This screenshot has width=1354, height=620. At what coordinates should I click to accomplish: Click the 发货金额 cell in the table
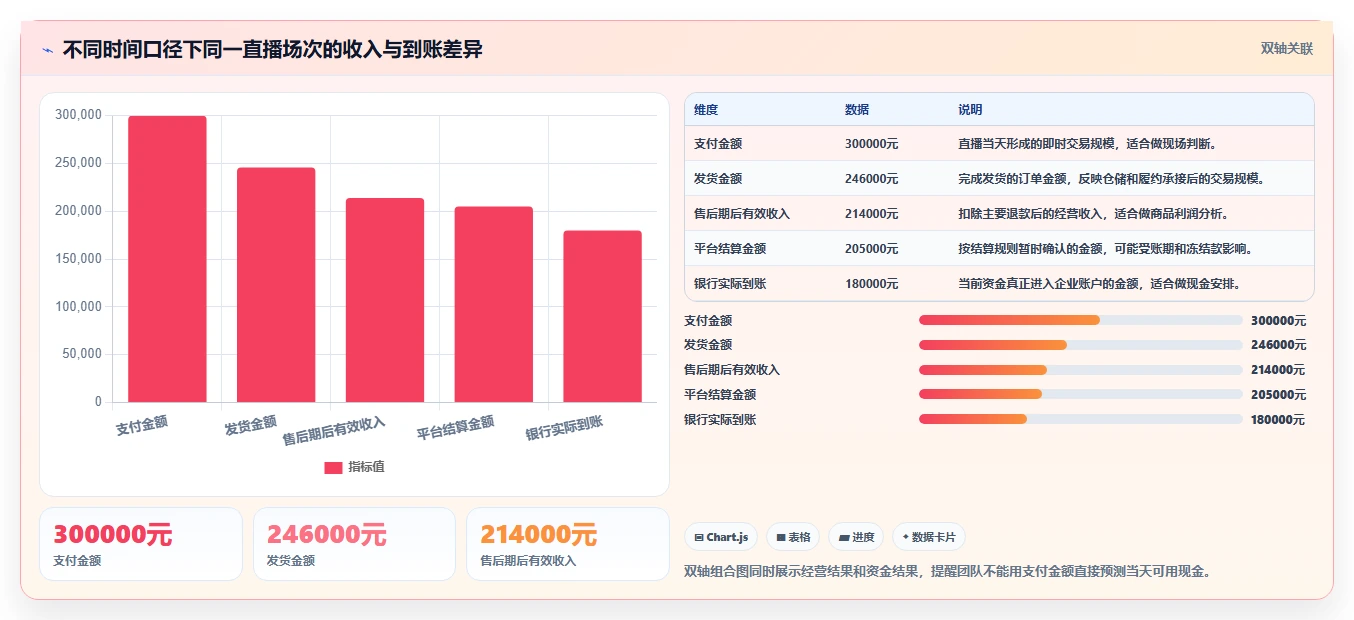pyautogui.click(x=718, y=179)
